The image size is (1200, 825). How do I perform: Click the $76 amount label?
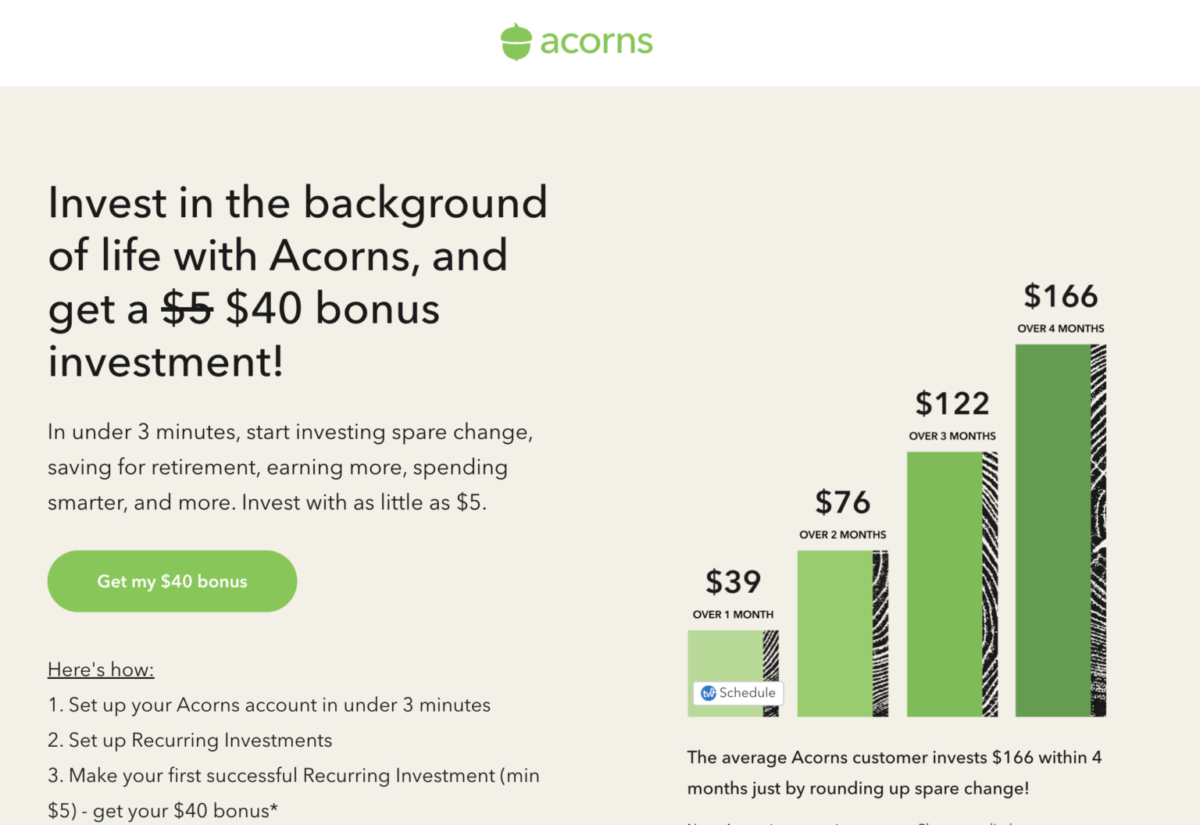(843, 501)
